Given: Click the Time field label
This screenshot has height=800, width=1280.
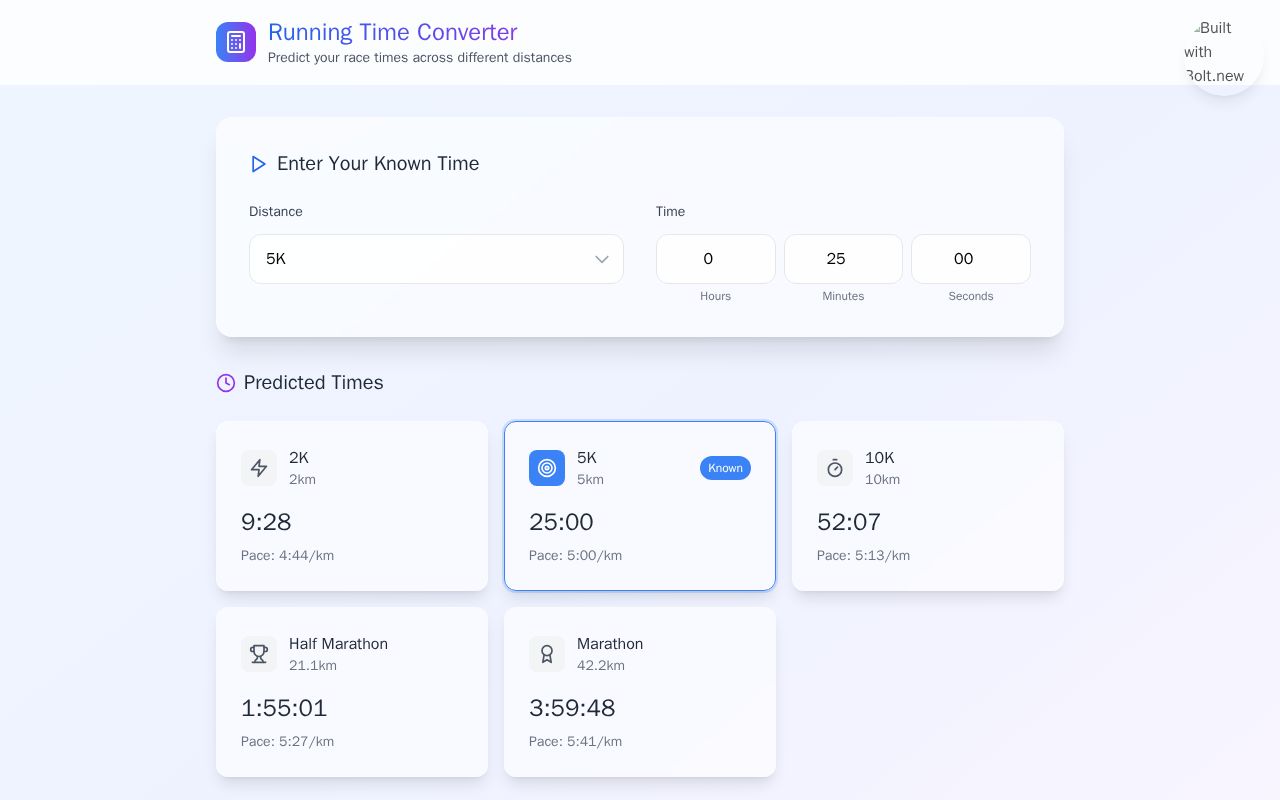Looking at the screenshot, I should (670, 212).
